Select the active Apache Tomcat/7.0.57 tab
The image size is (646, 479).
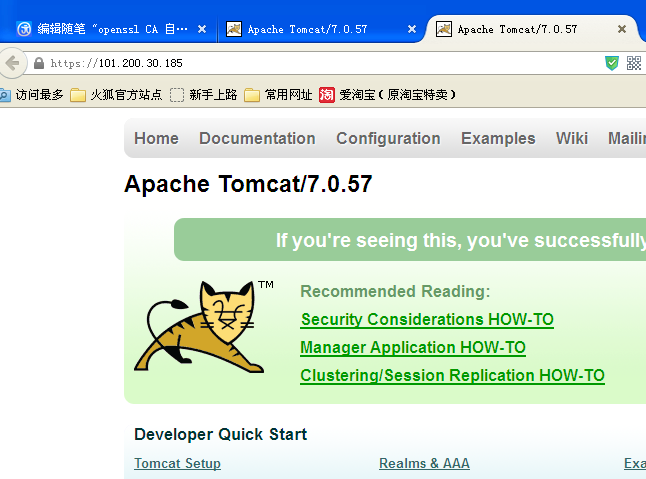click(x=531, y=29)
